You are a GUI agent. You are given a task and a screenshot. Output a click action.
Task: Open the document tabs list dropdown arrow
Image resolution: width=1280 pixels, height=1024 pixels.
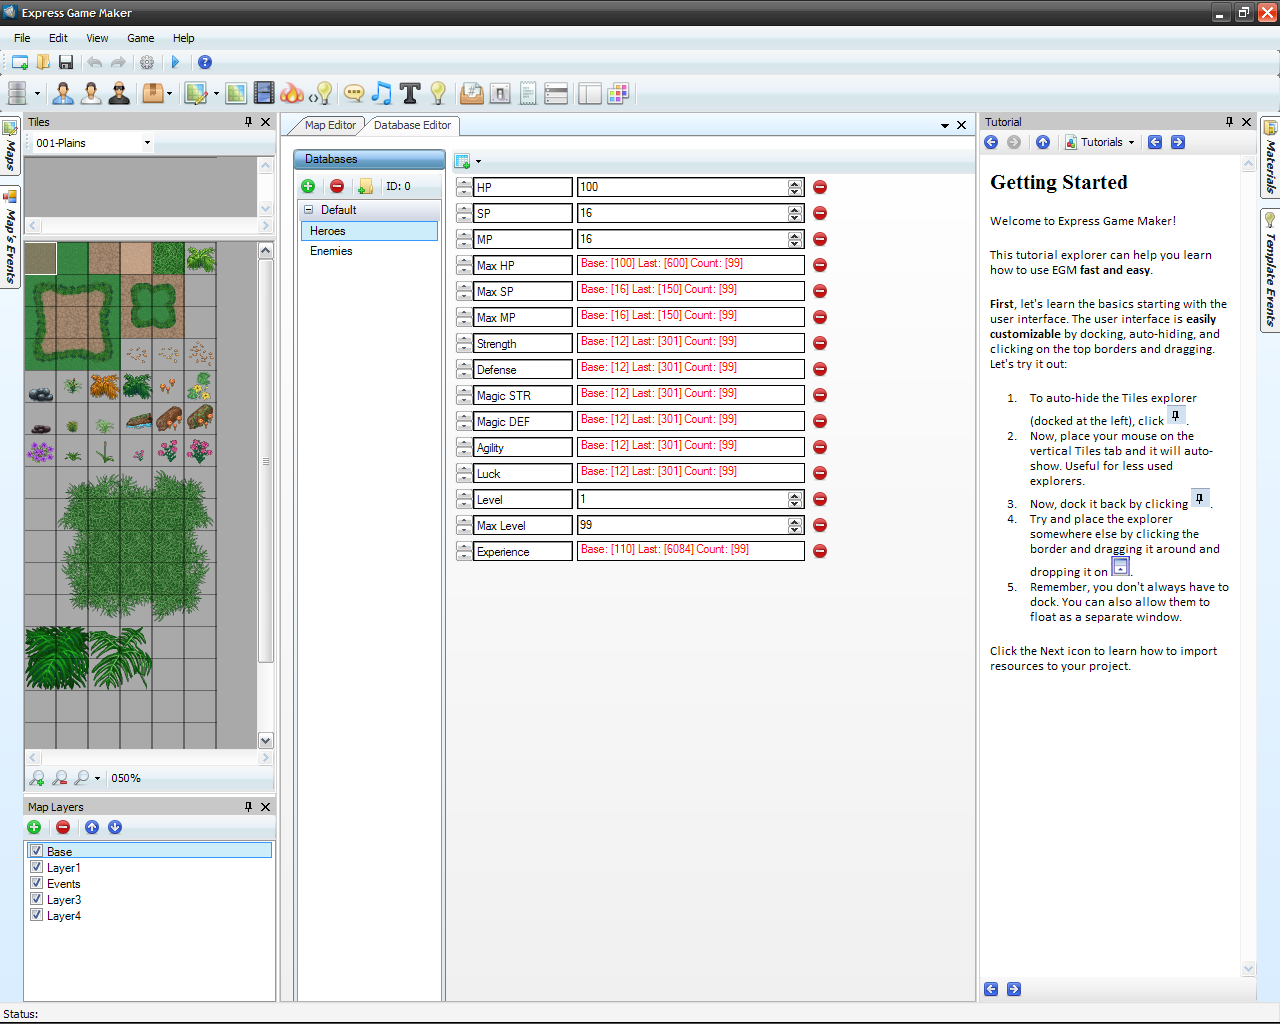(x=945, y=126)
